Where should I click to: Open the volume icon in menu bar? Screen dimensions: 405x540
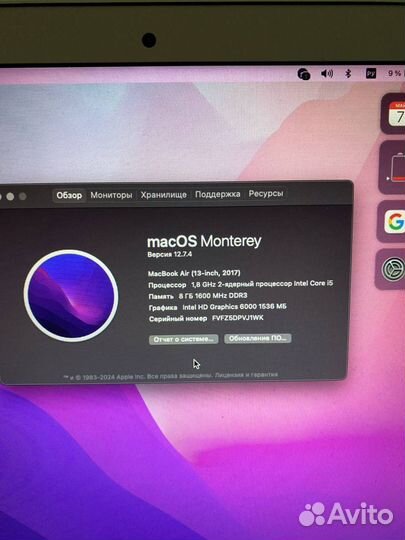coord(327,73)
